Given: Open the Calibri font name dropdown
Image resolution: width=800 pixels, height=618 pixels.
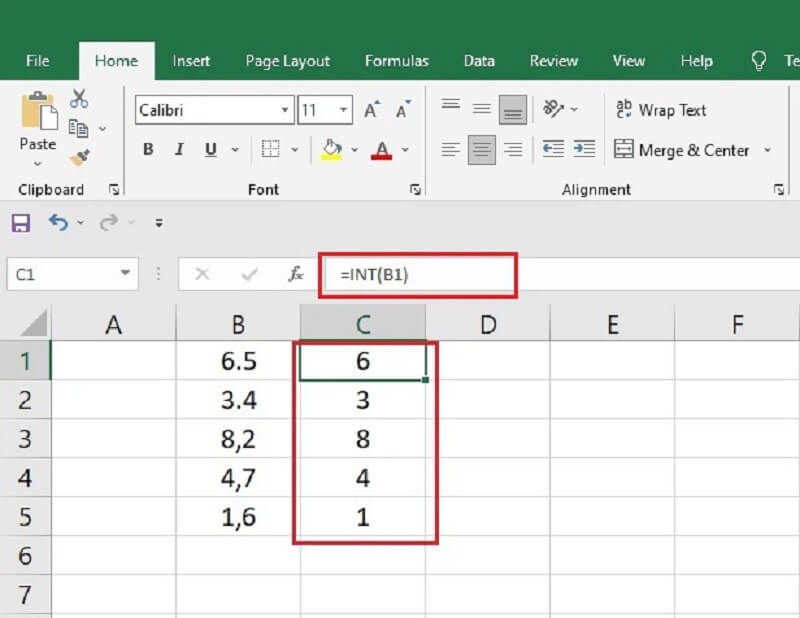Looking at the screenshot, I should 286,110.
